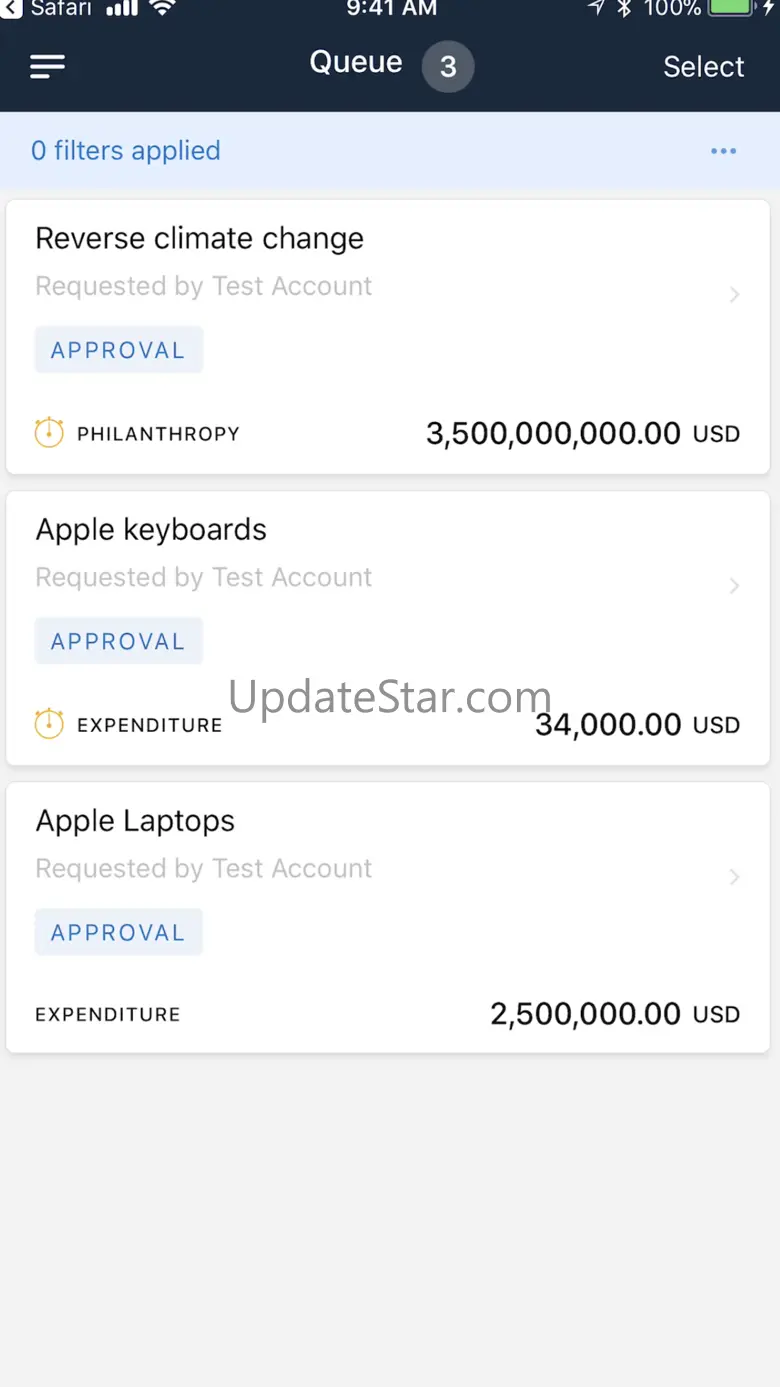Tap the 0 filters applied link
This screenshot has width=780, height=1387.
[126, 151]
